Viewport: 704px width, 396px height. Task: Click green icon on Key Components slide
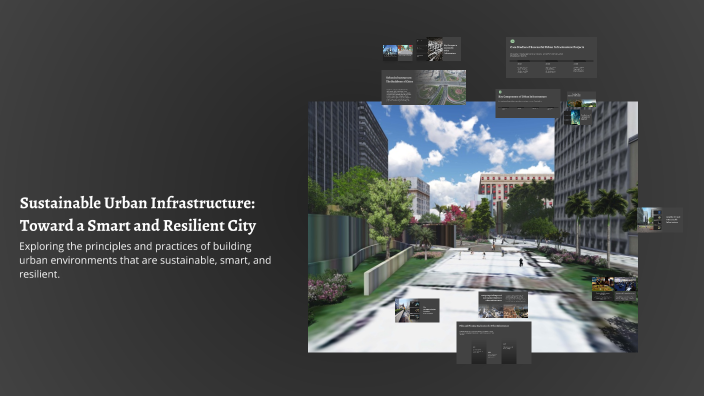tap(500, 92)
